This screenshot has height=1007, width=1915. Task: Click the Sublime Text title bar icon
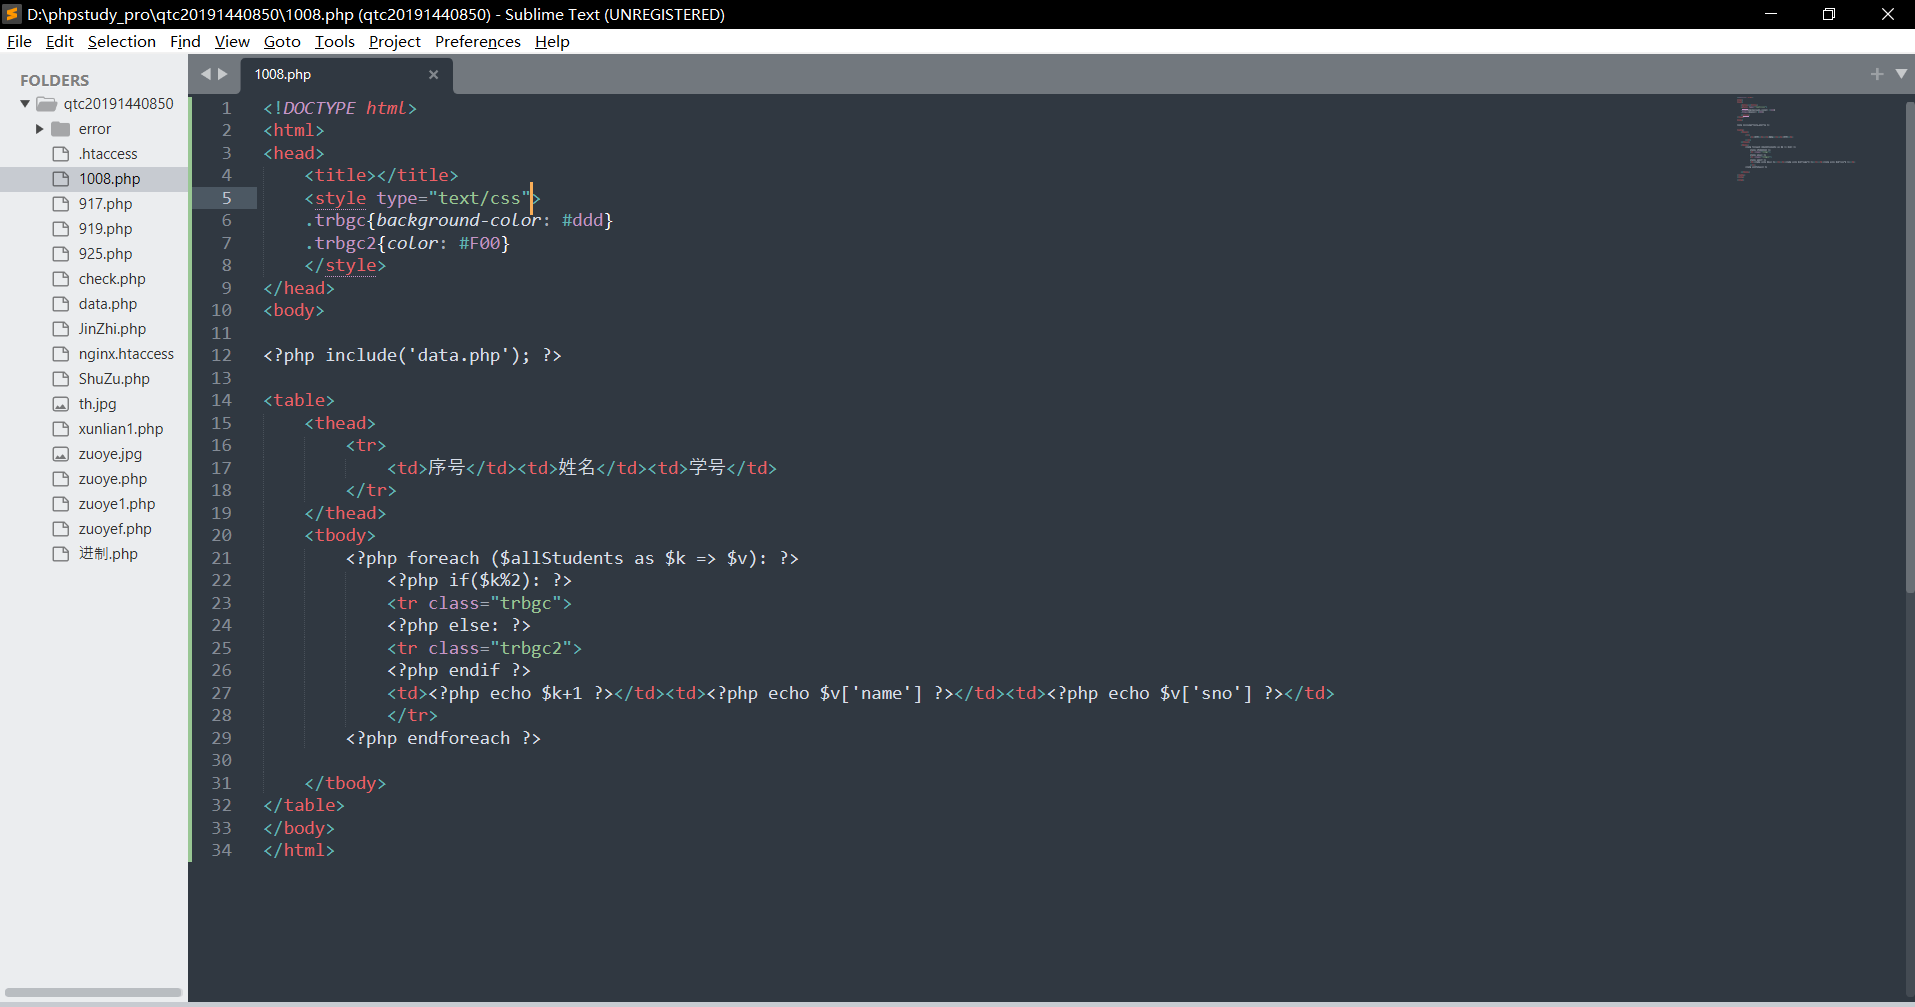pyautogui.click(x=12, y=14)
